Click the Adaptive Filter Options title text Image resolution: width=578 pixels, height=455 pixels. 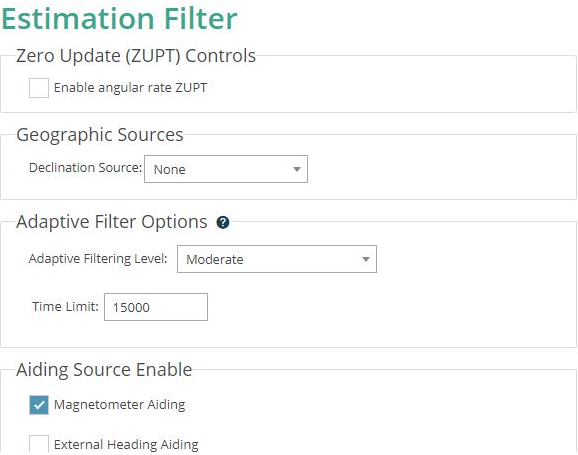pyautogui.click(x=112, y=222)
